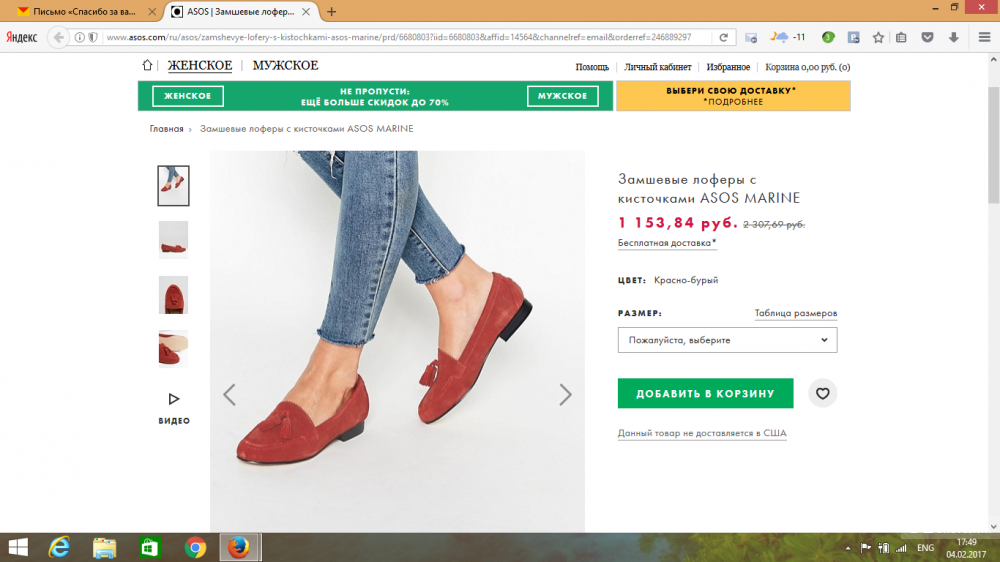1000x562 pixels.
Task: Click green extension icon in toolbar
Action: (x=828, y=37)
